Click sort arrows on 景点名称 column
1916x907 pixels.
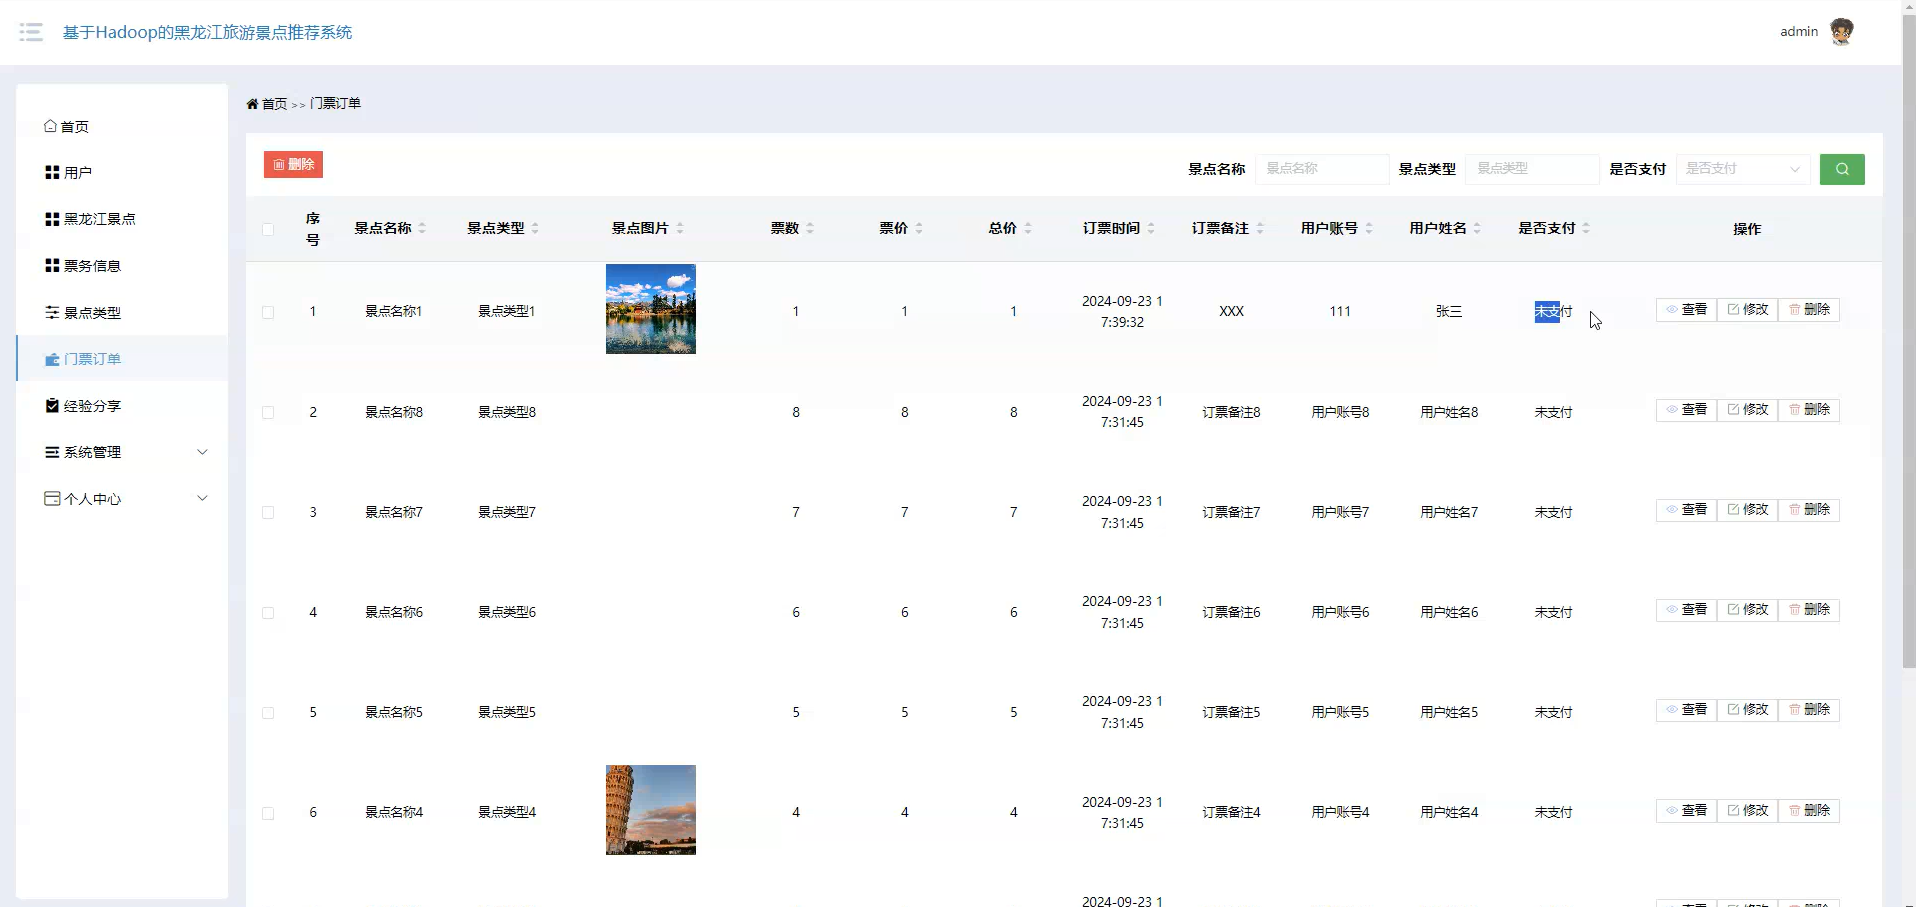(422, 229)
